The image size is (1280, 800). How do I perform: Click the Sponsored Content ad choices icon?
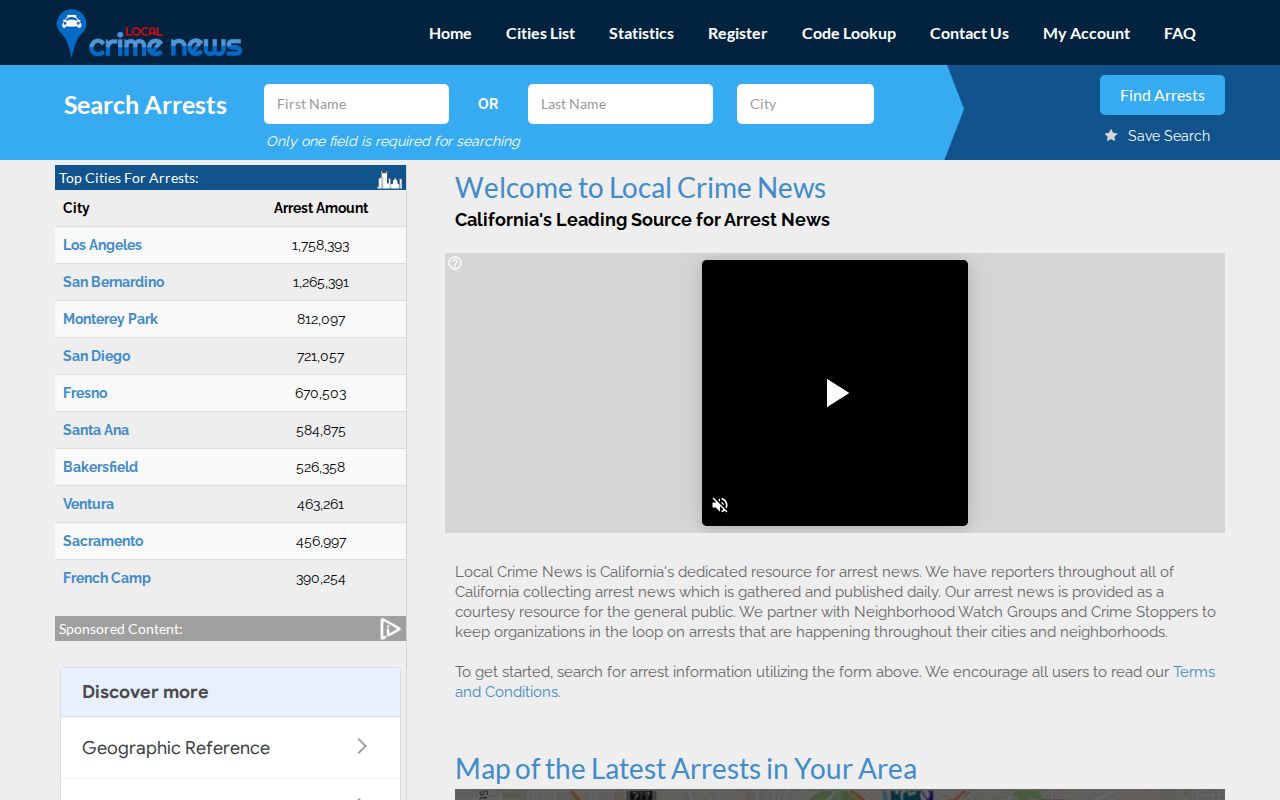[x=390, y=629]
